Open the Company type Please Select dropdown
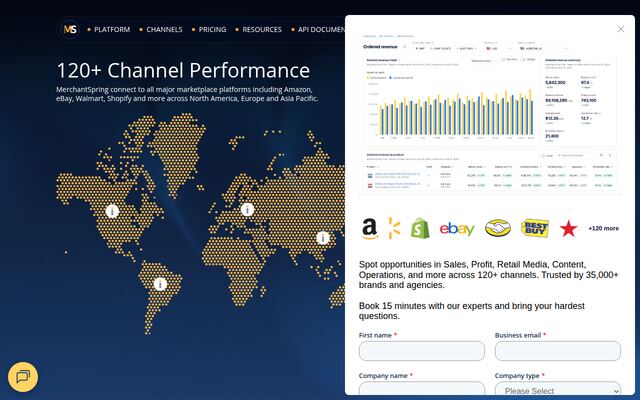The height and width of the screenshot is (400, 640). (x=558, y=389)
